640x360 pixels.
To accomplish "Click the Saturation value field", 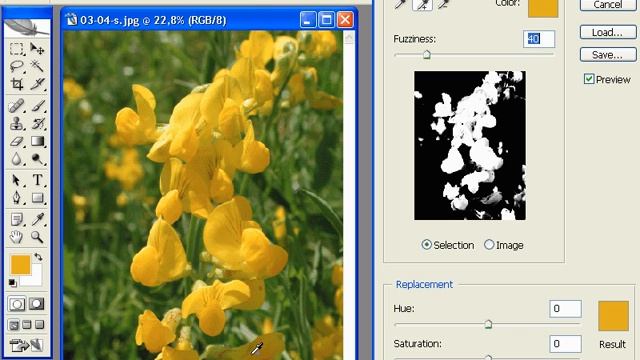I will [x=565, y=344].
